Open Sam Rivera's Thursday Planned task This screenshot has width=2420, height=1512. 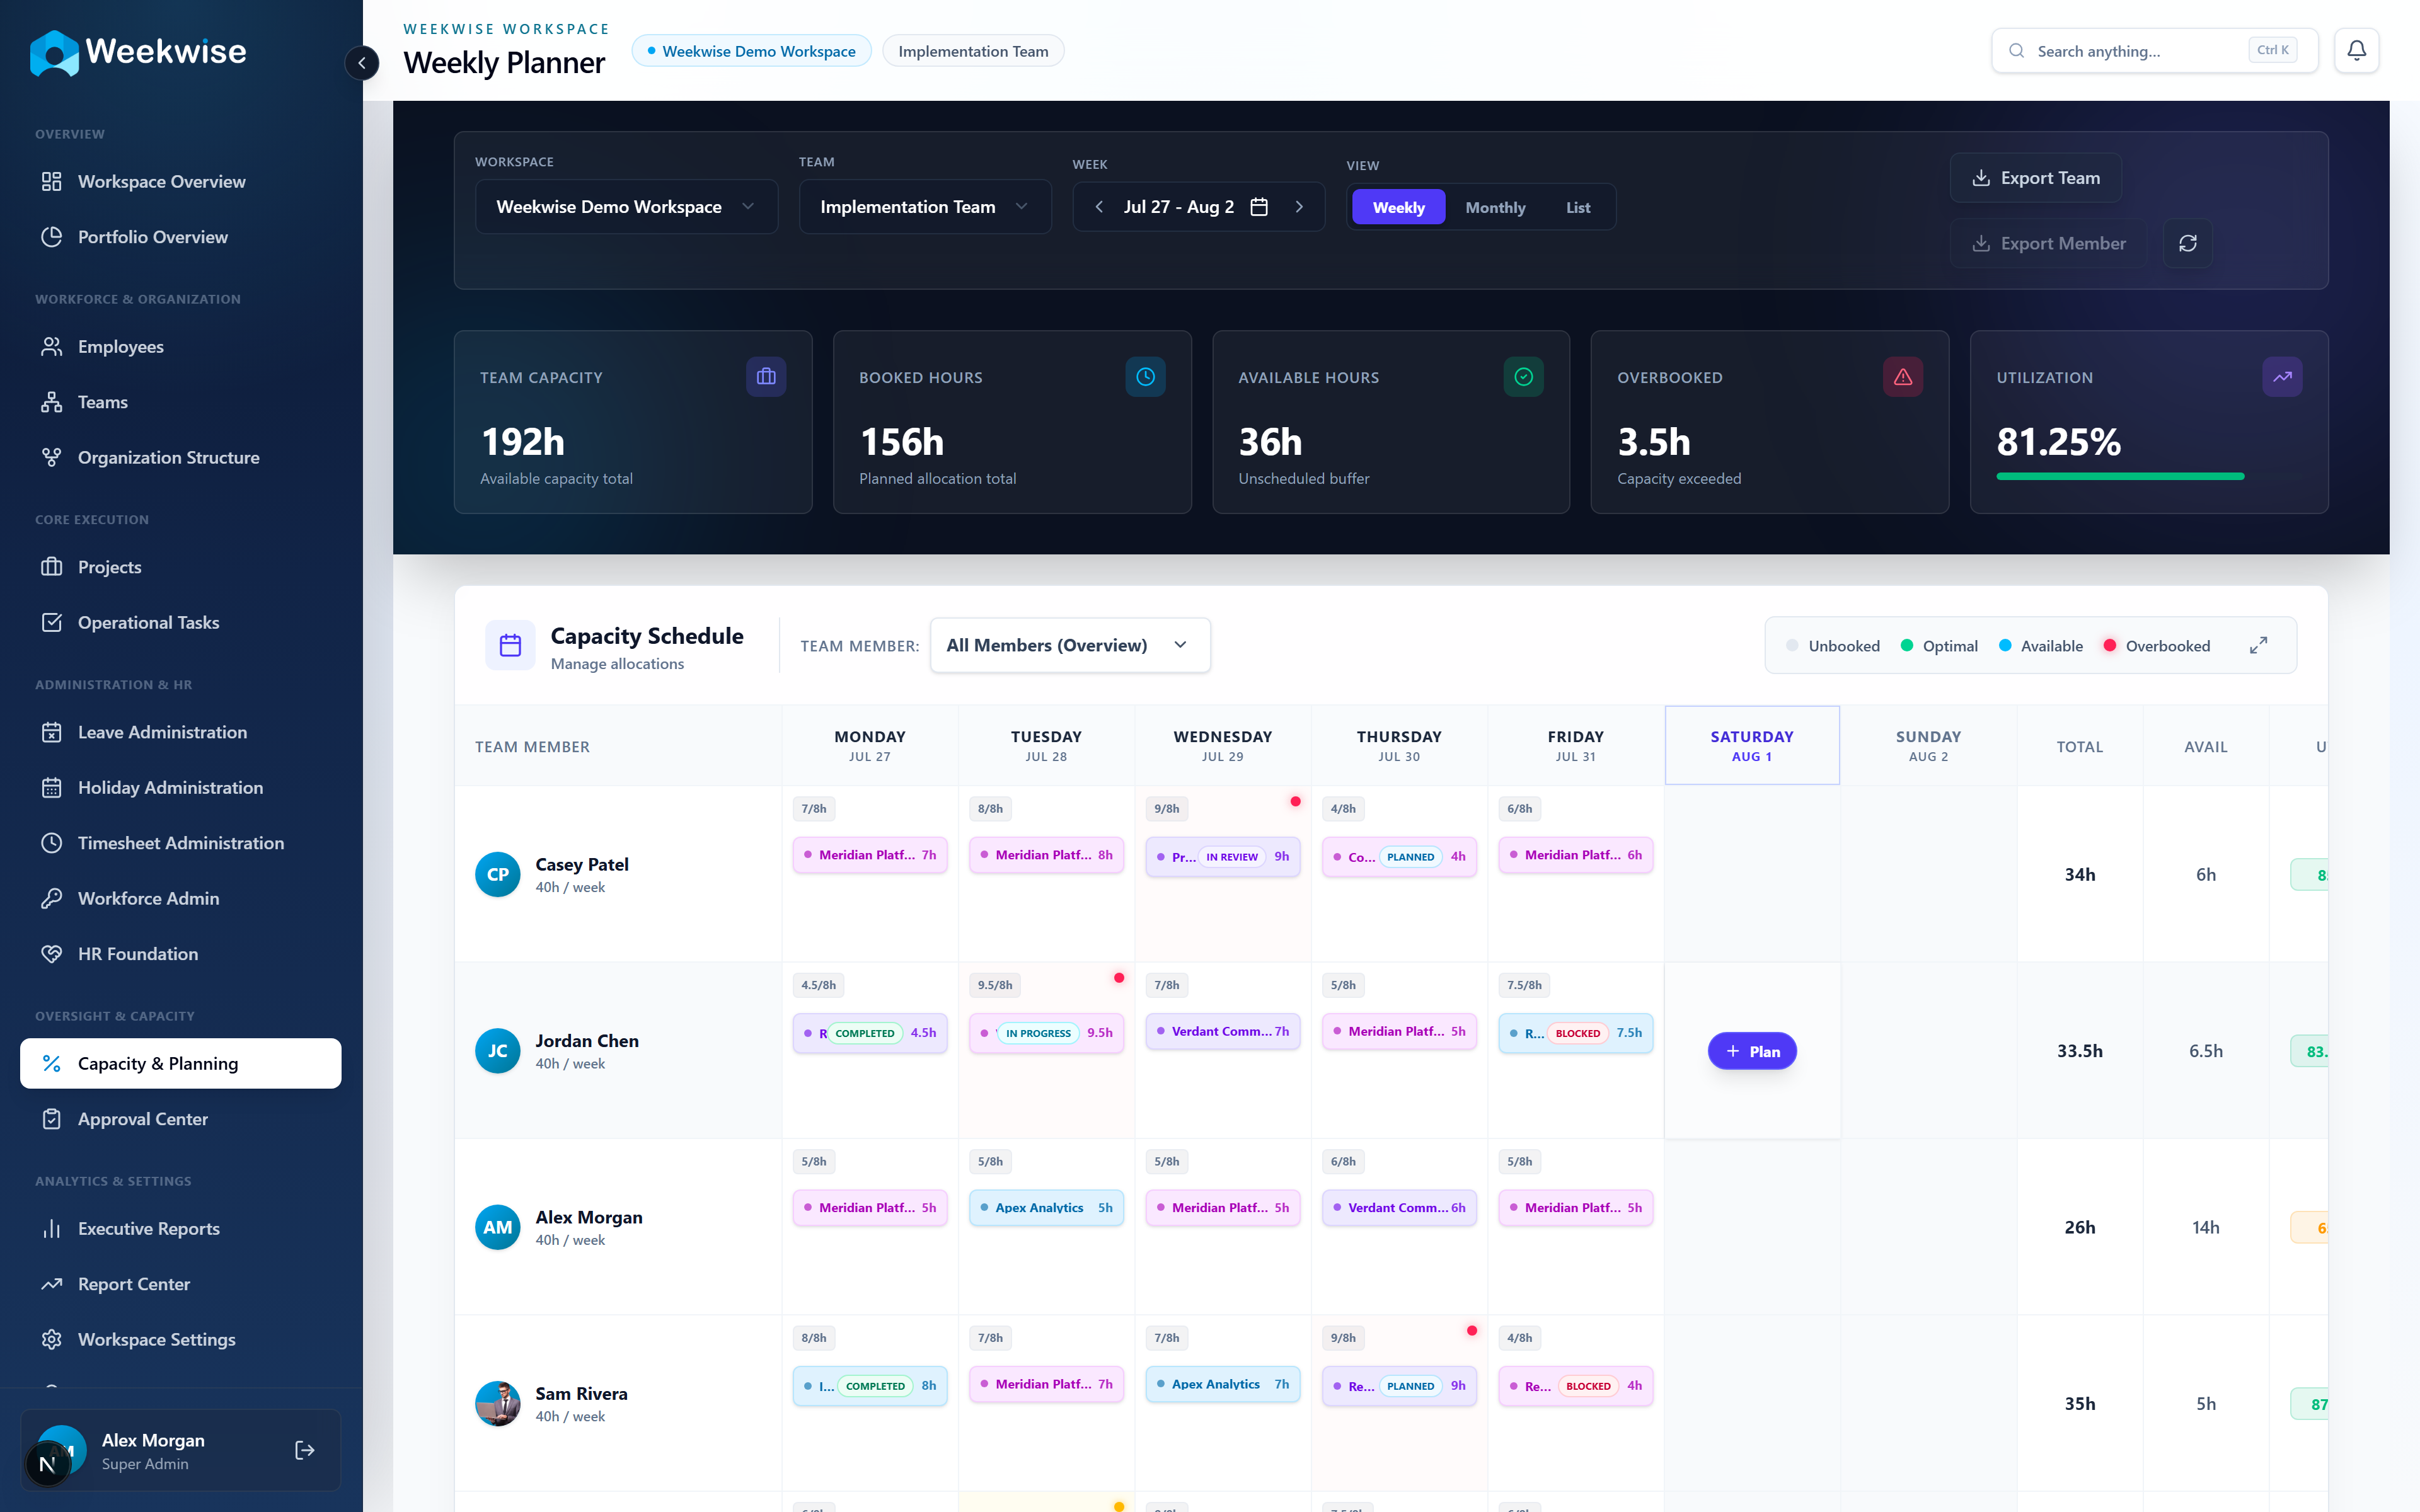click(x=1399, y=1386)
